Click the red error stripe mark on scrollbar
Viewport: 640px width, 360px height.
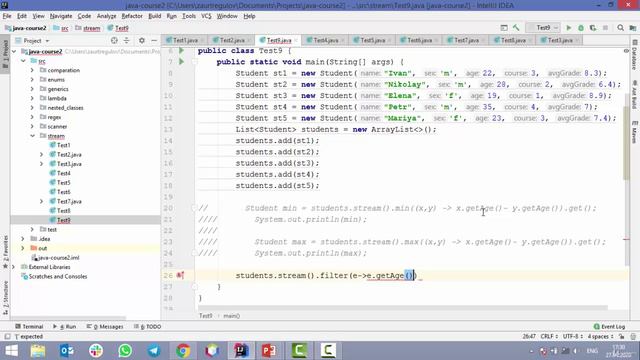point(626,240)
